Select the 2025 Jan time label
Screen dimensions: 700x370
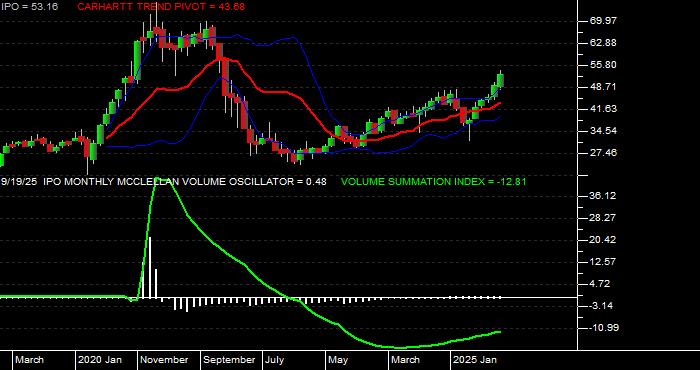(475, 360)
